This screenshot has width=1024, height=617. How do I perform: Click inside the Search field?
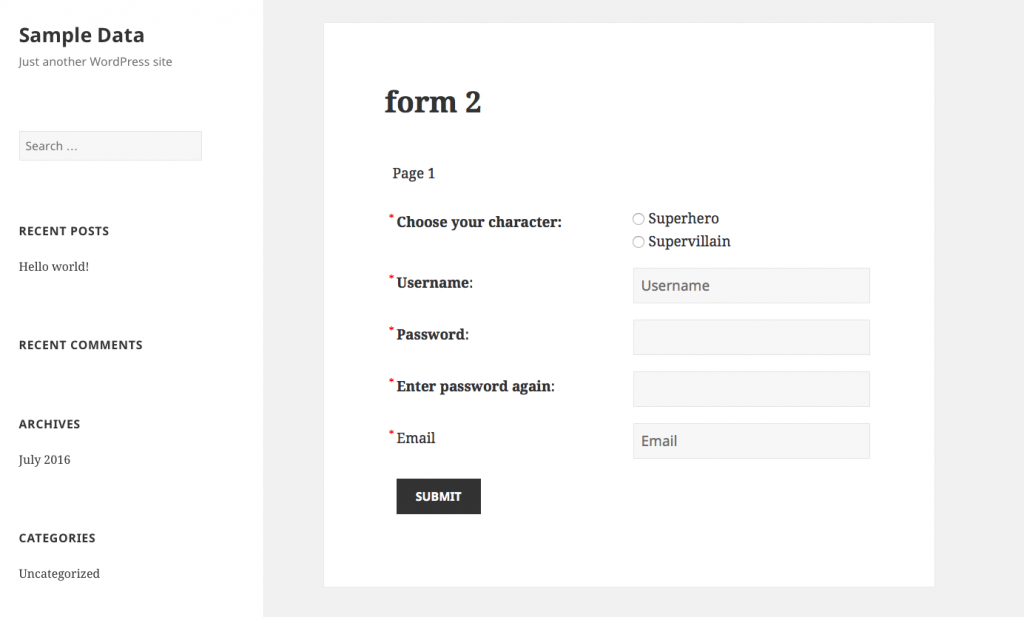pos(110,145)
